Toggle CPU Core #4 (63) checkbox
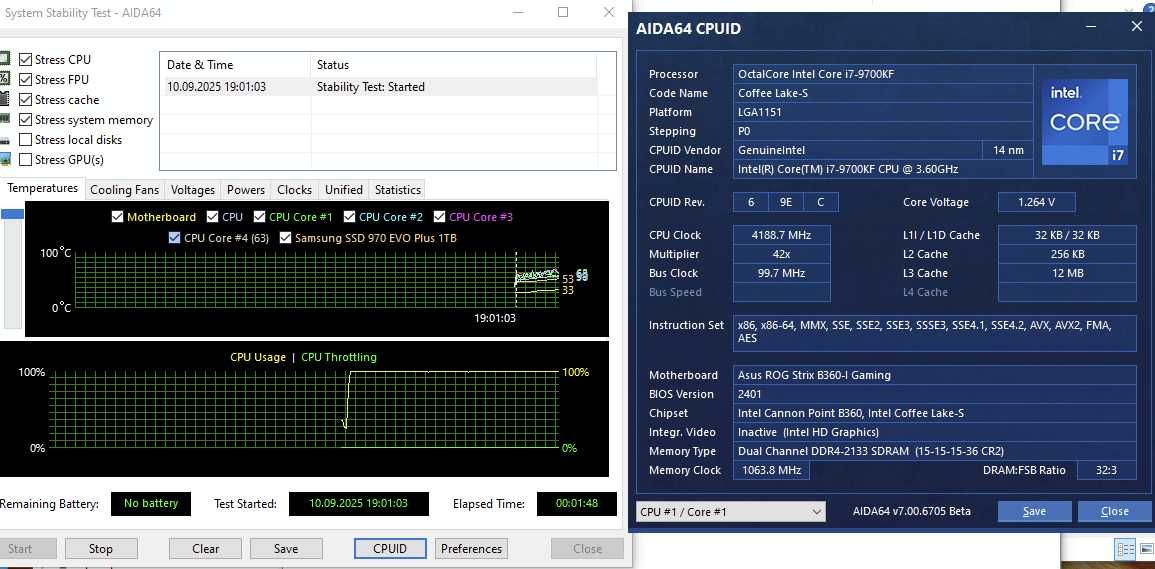The image size is (1155, 569). pyautogui.click(x=174, y=237)
